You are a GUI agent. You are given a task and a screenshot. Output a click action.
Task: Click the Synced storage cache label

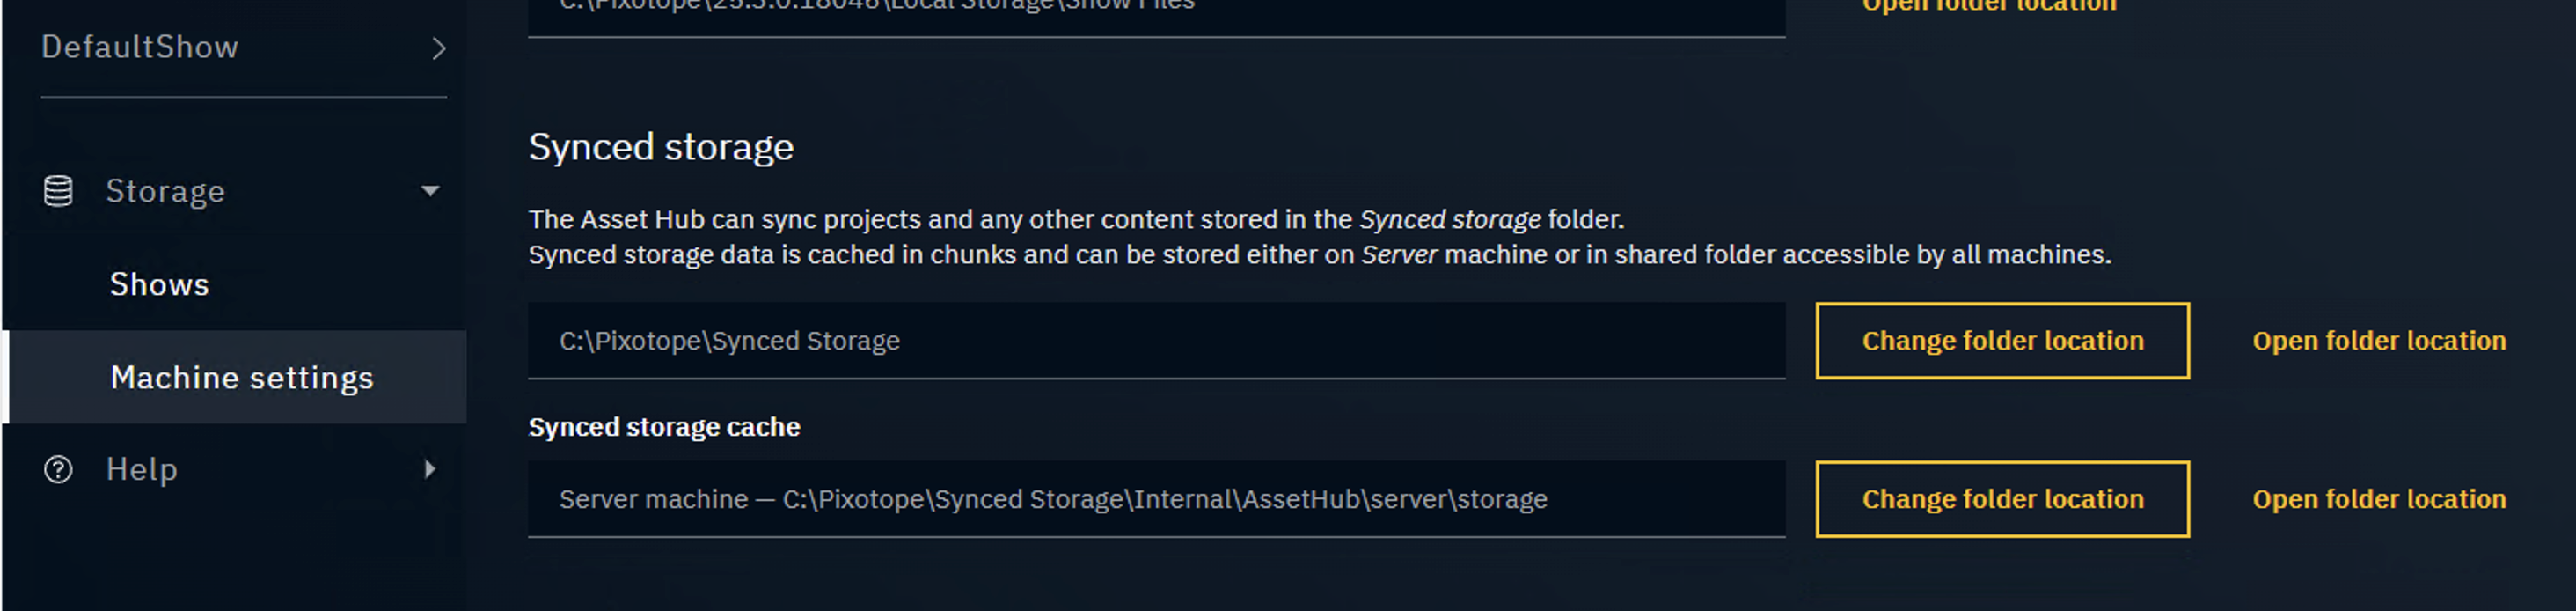pyautogui.click(x=664, y=426)
